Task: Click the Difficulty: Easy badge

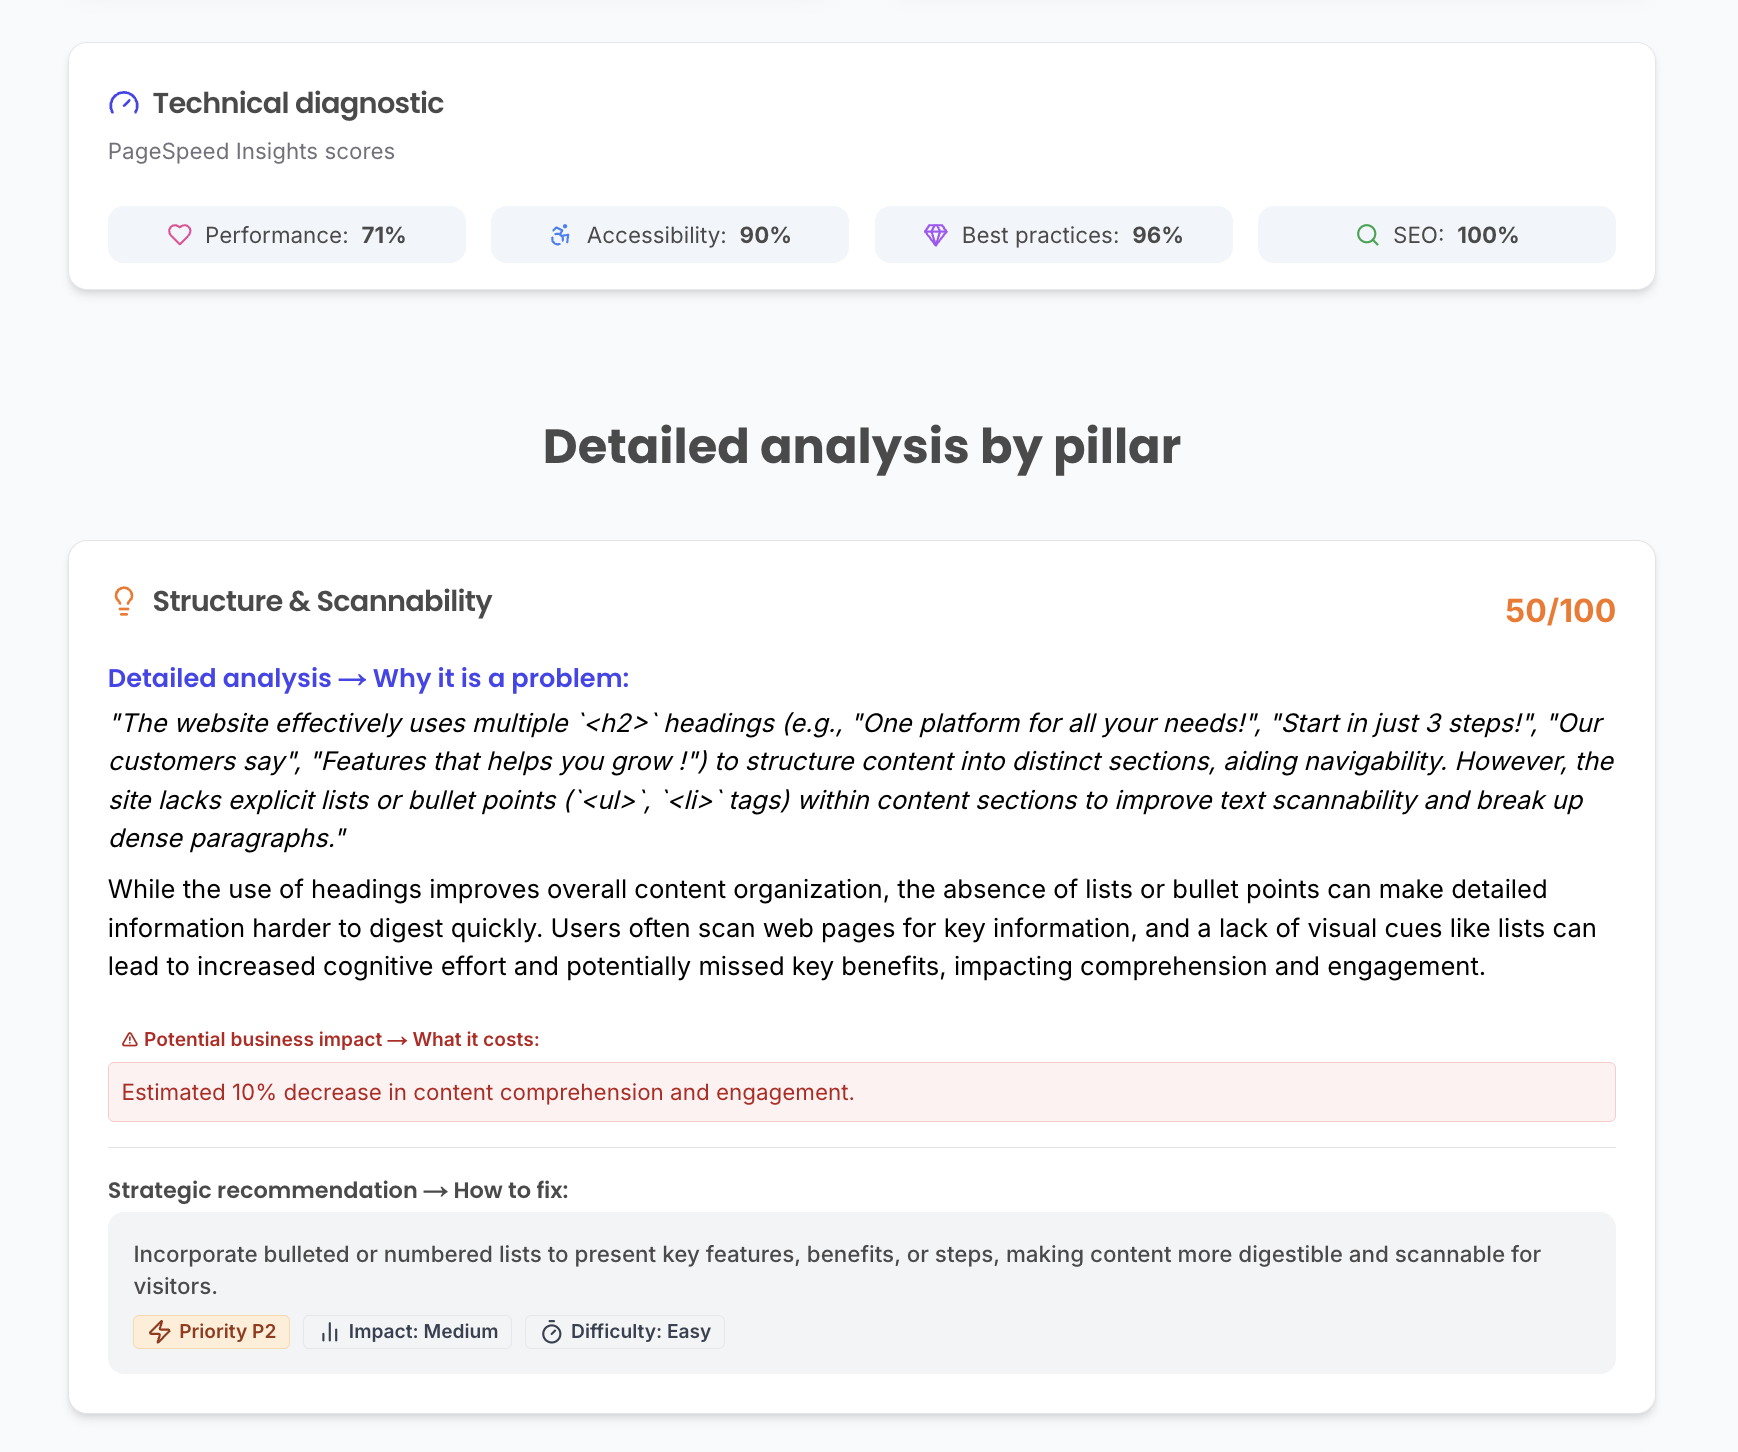Action: tap(625, 1332)
